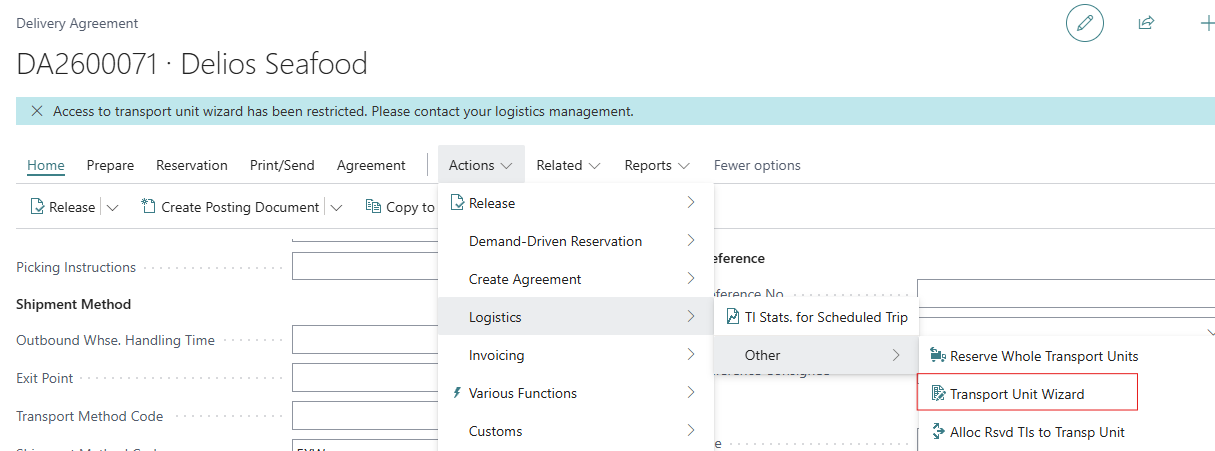Open the Agreement tab
This screenshot has height=451, width=1215.
point(371,165)
